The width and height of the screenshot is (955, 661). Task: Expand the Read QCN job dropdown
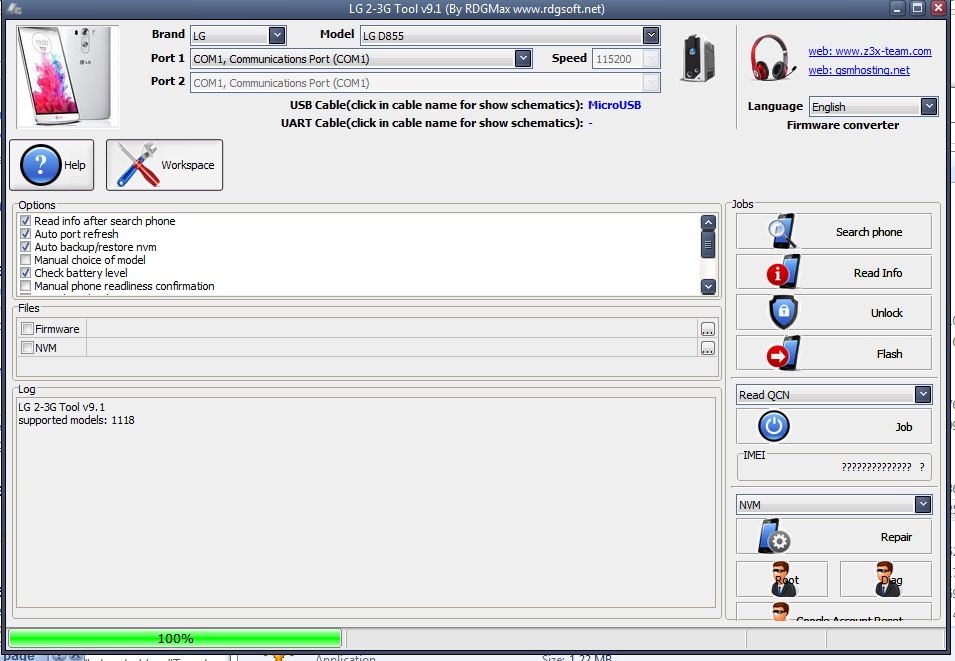click(923, 394)
